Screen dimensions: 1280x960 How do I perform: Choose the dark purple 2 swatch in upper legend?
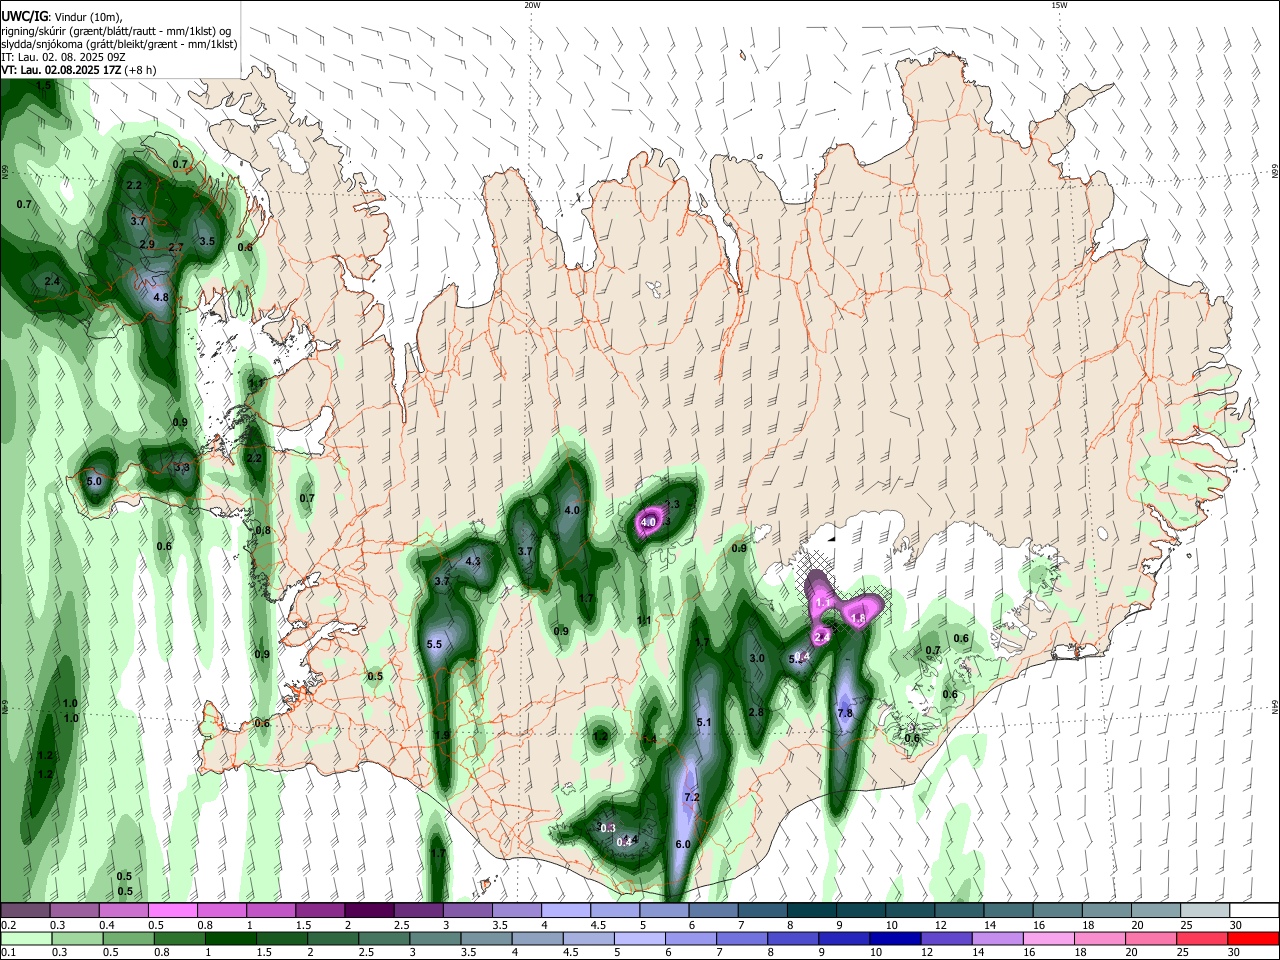click(x=368, y=911)
